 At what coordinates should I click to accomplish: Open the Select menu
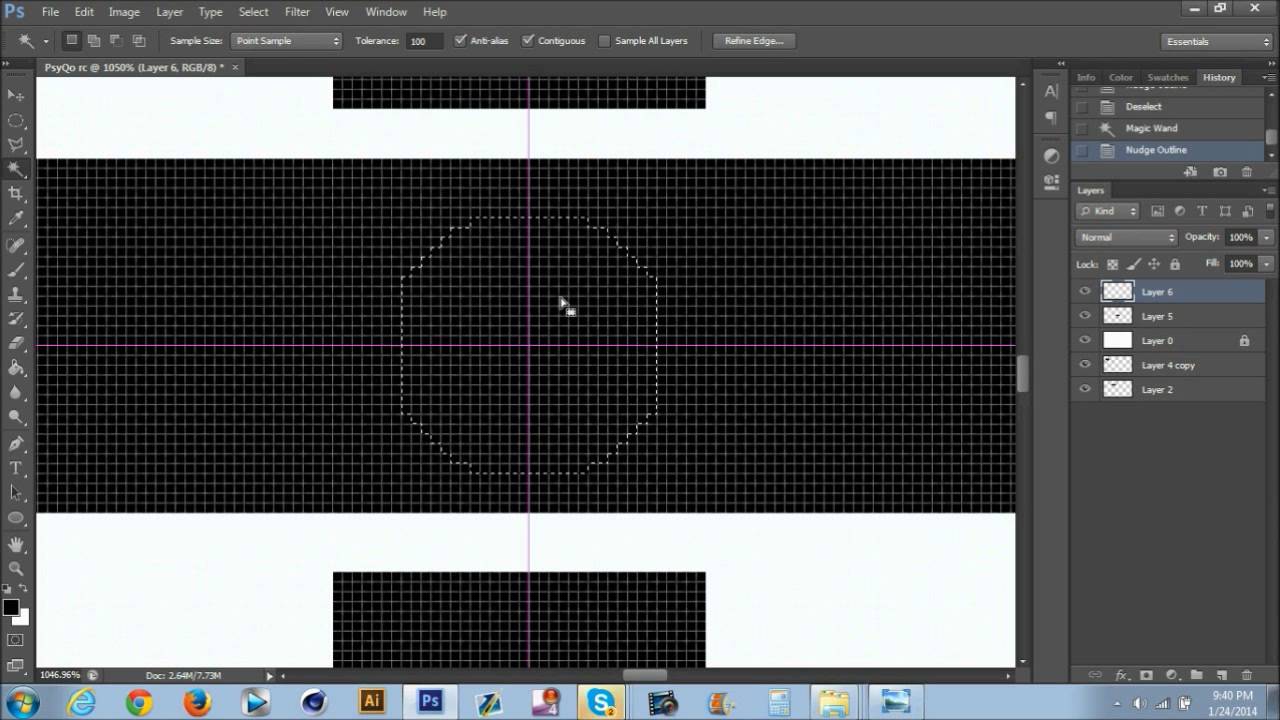pos(253,12)
